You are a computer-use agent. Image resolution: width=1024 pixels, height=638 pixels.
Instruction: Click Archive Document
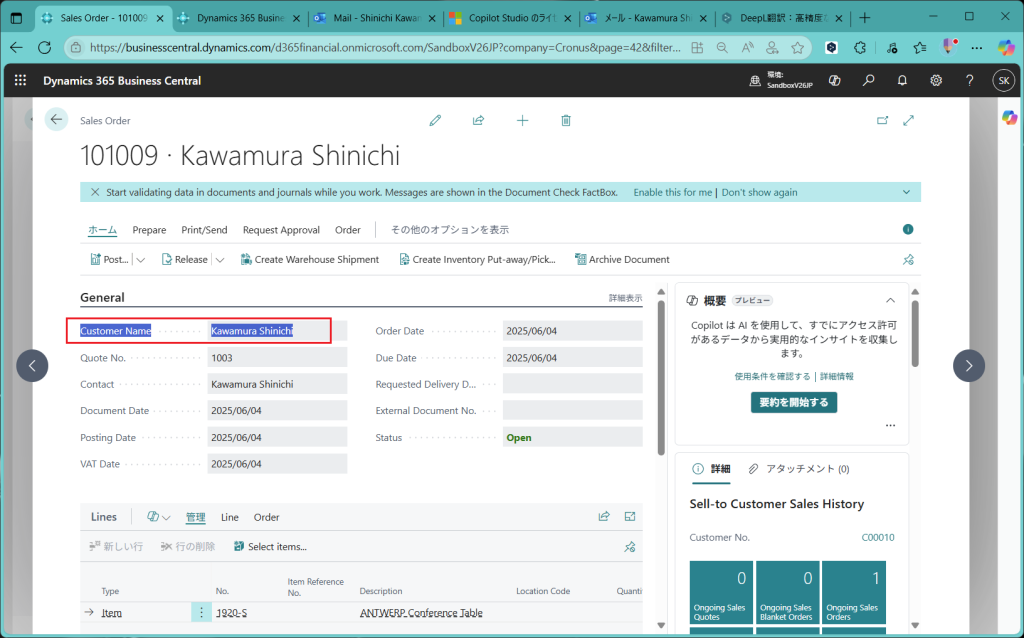[x=622, y=259]
